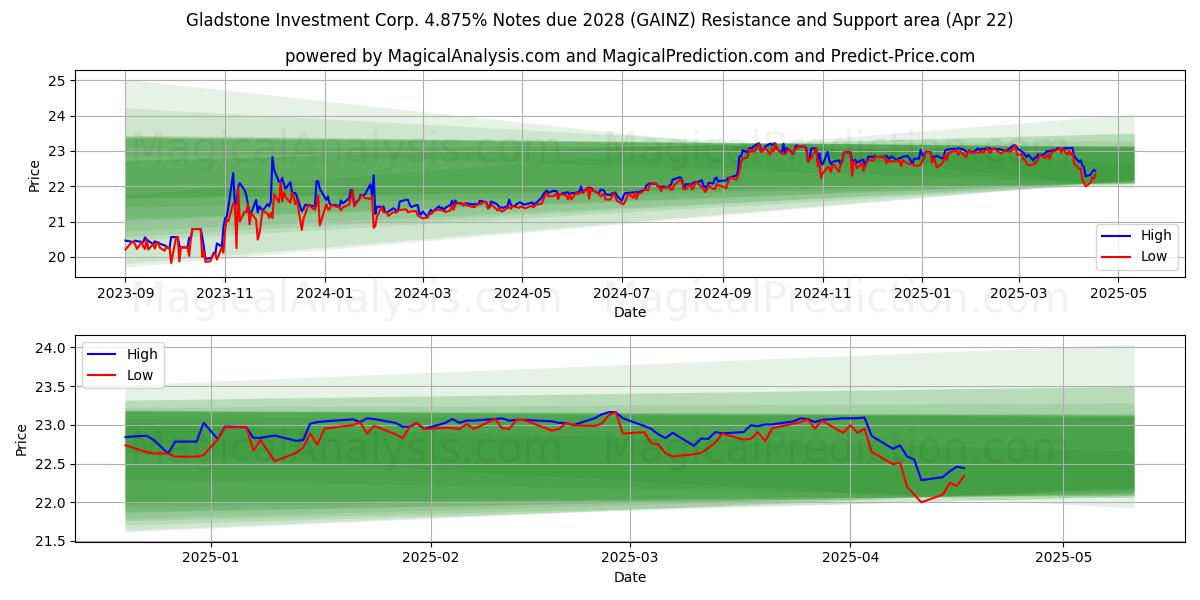
Task: Click the '2024-11' tick label
Action: (823, 294)
